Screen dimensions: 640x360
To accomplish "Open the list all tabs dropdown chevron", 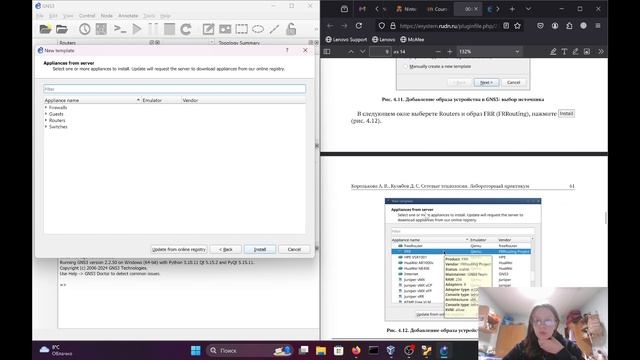I will tap(529, 9).
